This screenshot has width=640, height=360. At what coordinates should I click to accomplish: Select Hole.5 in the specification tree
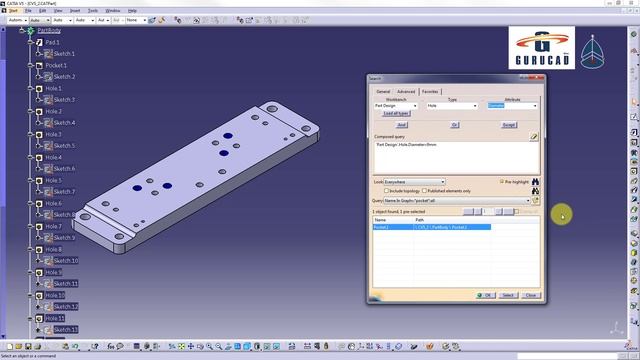tap(53, 180)
